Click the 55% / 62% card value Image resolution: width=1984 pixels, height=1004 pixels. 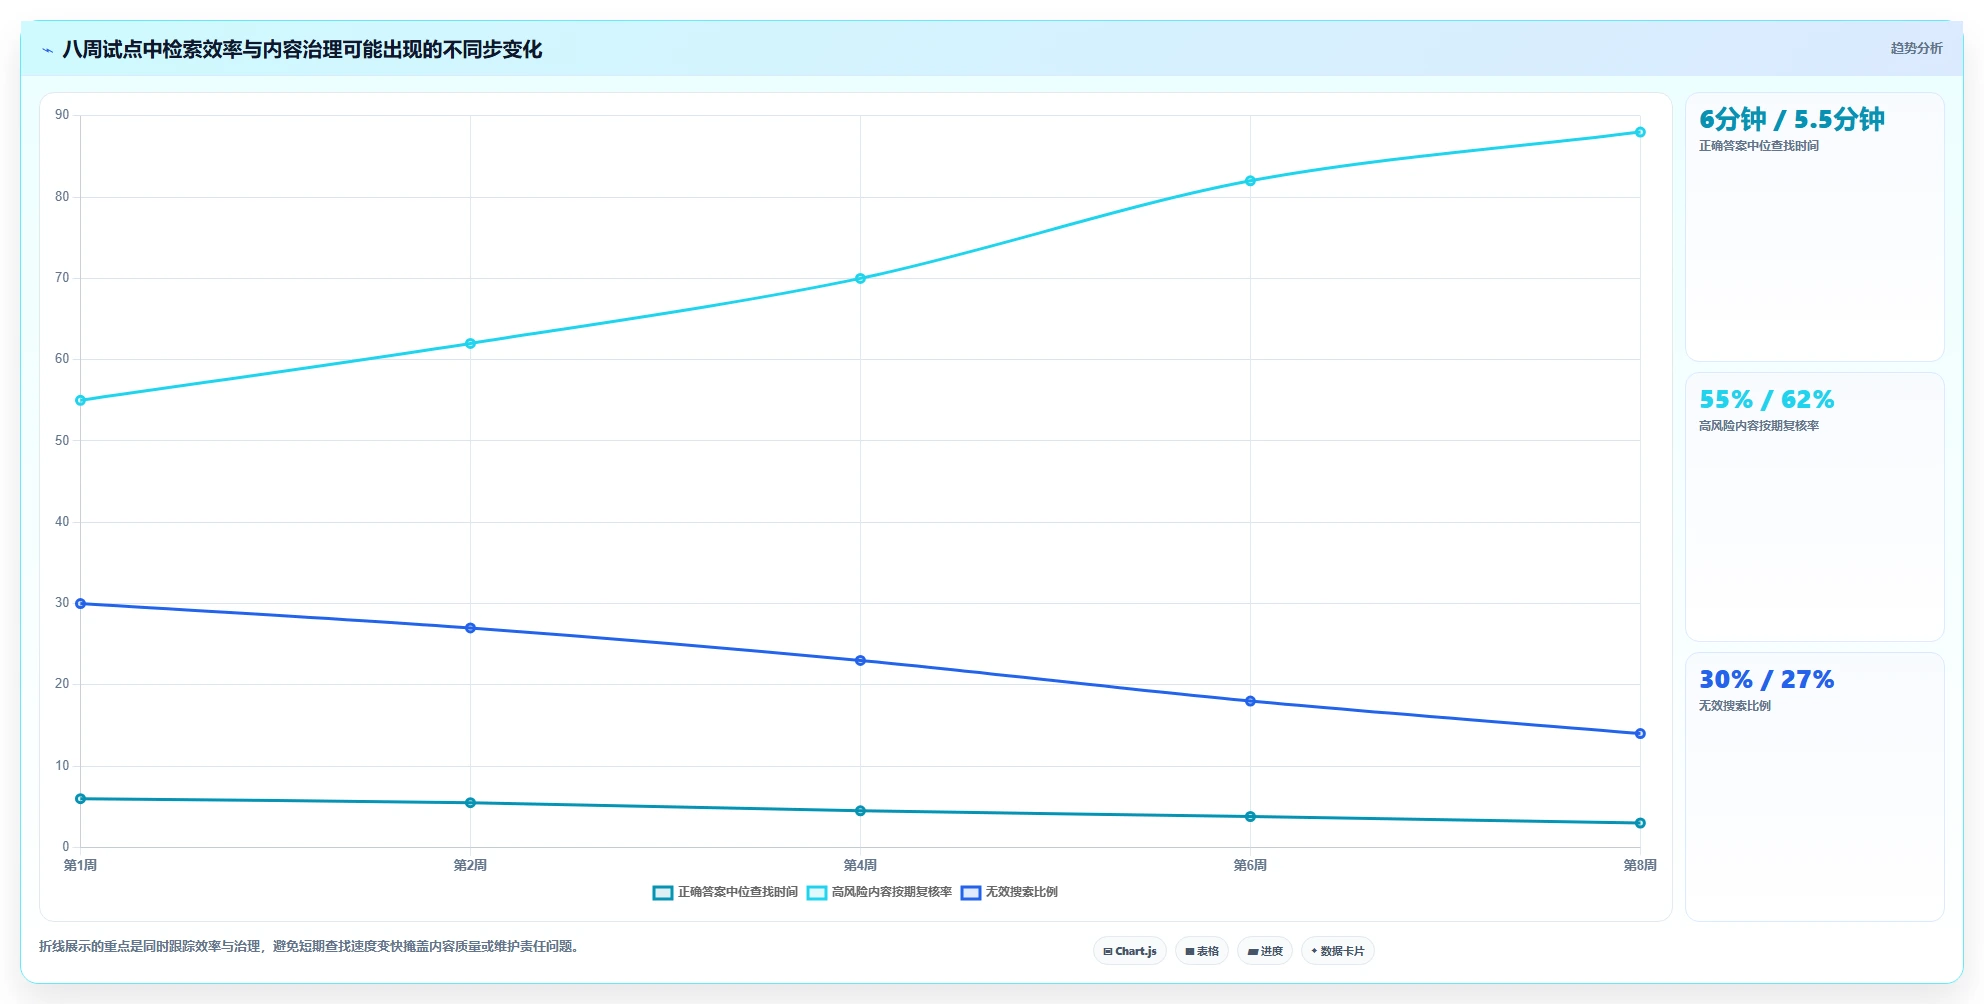pyautogui.click(x=1766, y=399)
